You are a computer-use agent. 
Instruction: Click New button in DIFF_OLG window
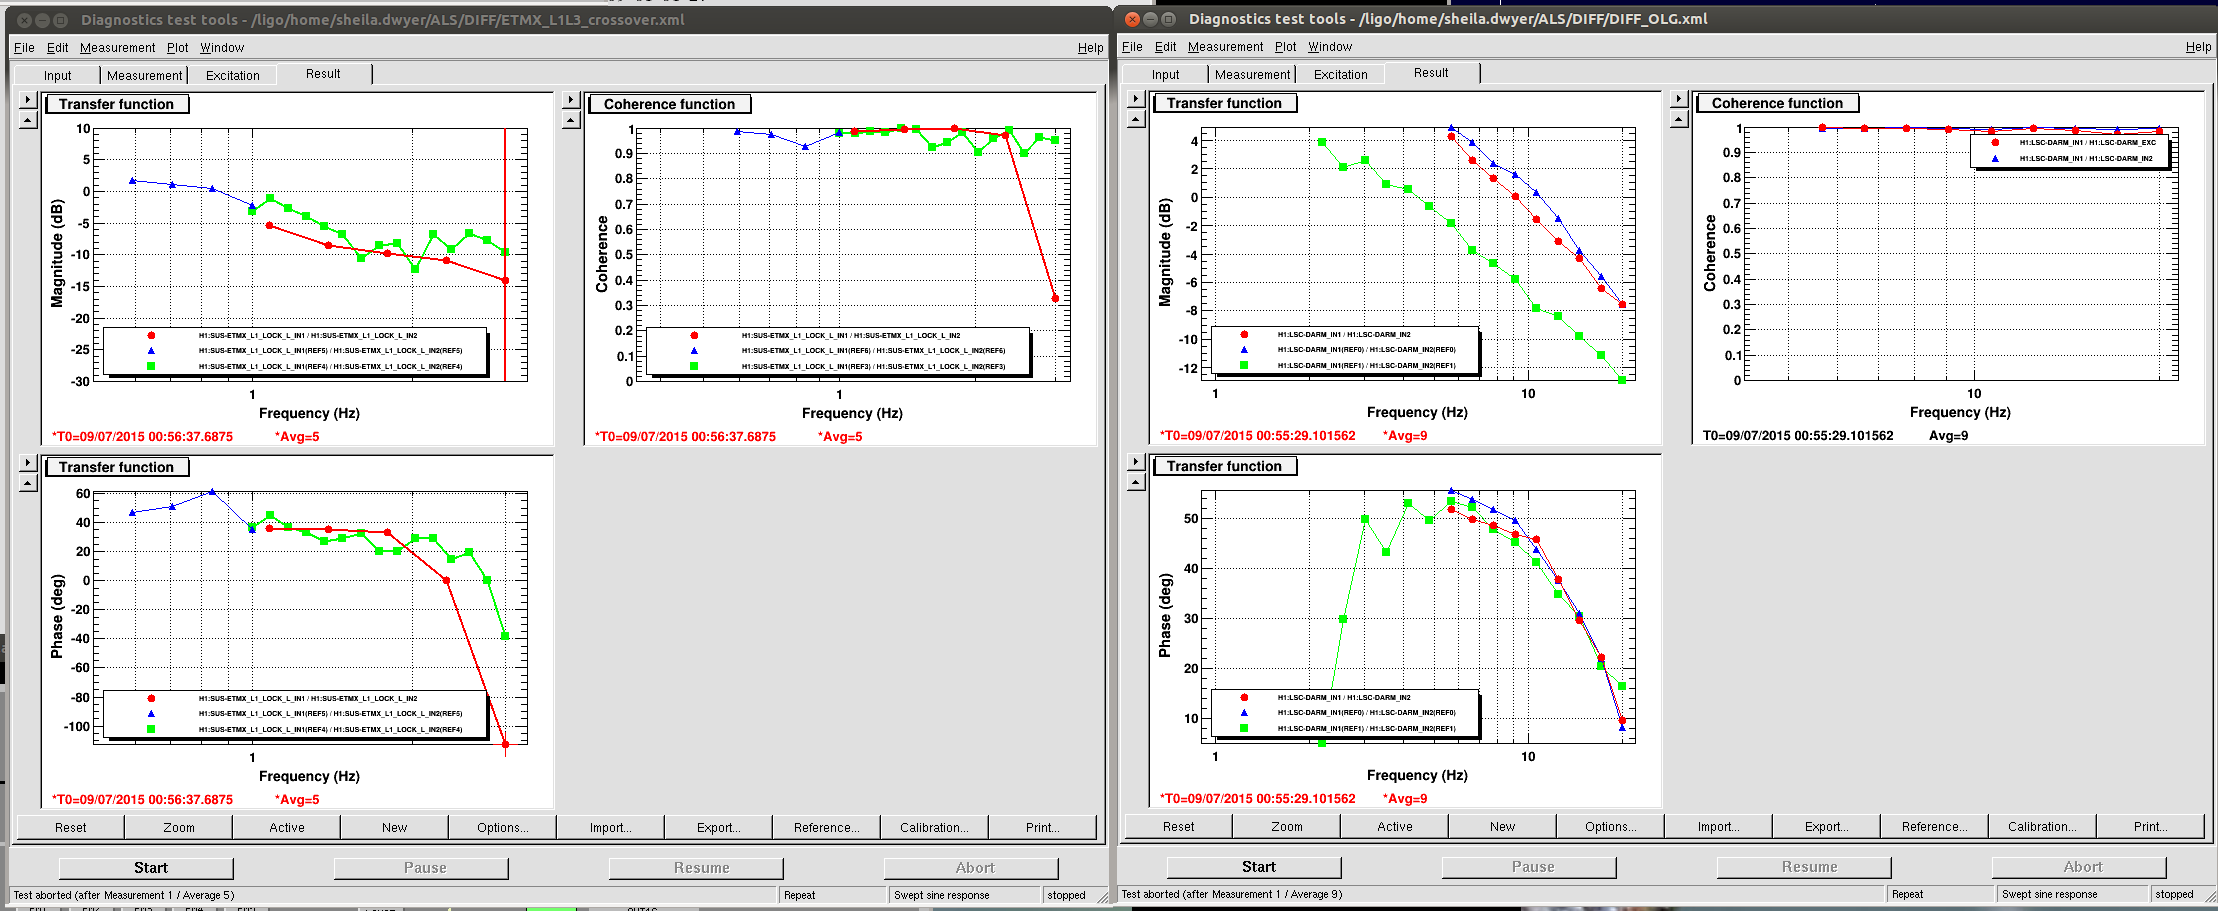(x=1502, y=826)
